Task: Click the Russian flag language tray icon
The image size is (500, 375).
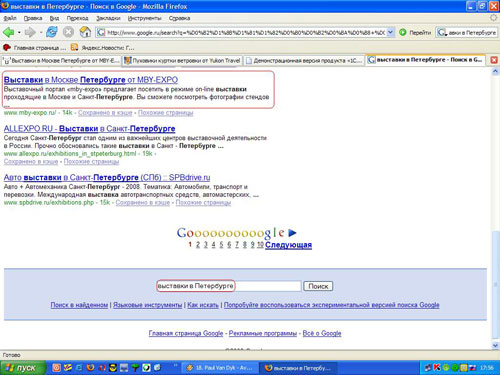Action: [x=472, y=368]
